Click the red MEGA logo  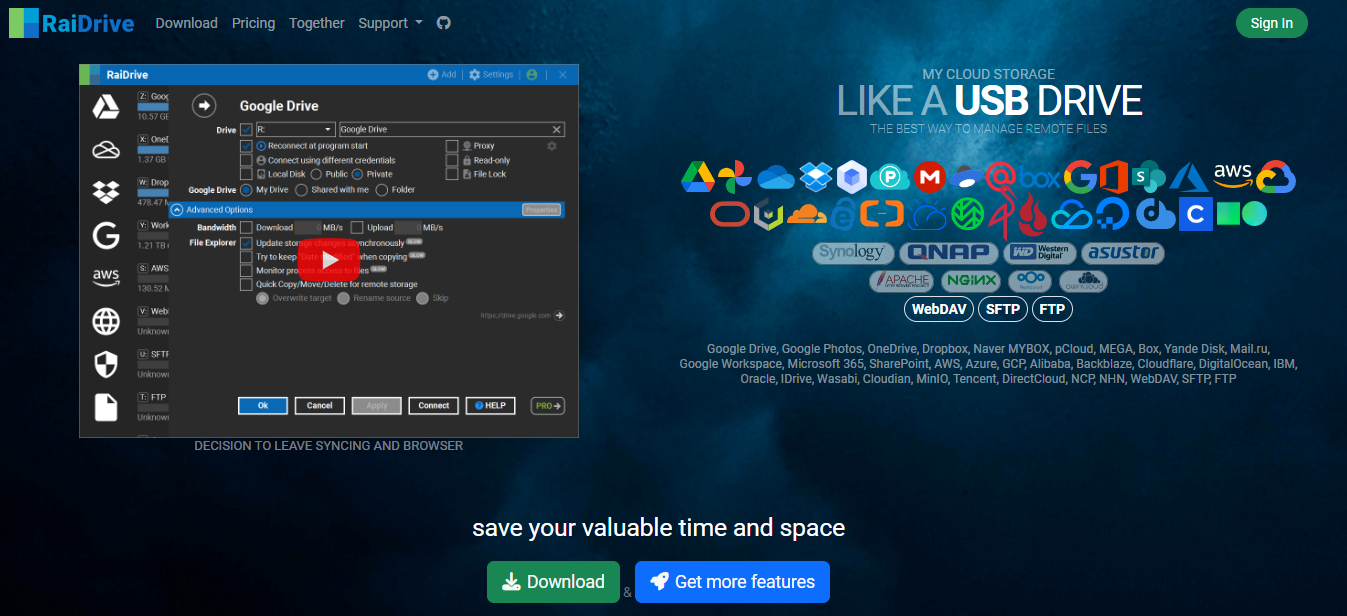(x=929, y=177)
